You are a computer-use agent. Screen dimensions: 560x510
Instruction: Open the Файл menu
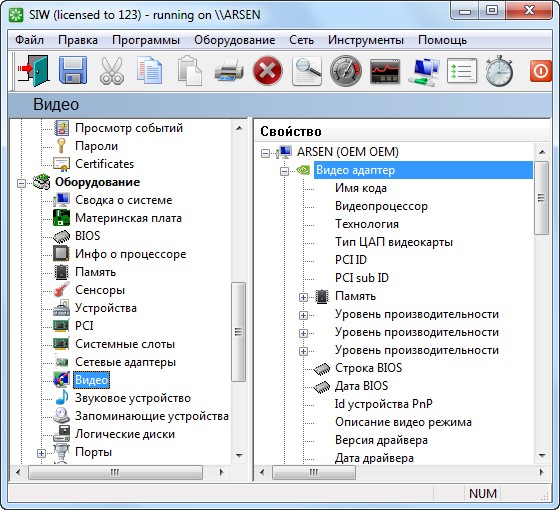click(x=29, y=40)
